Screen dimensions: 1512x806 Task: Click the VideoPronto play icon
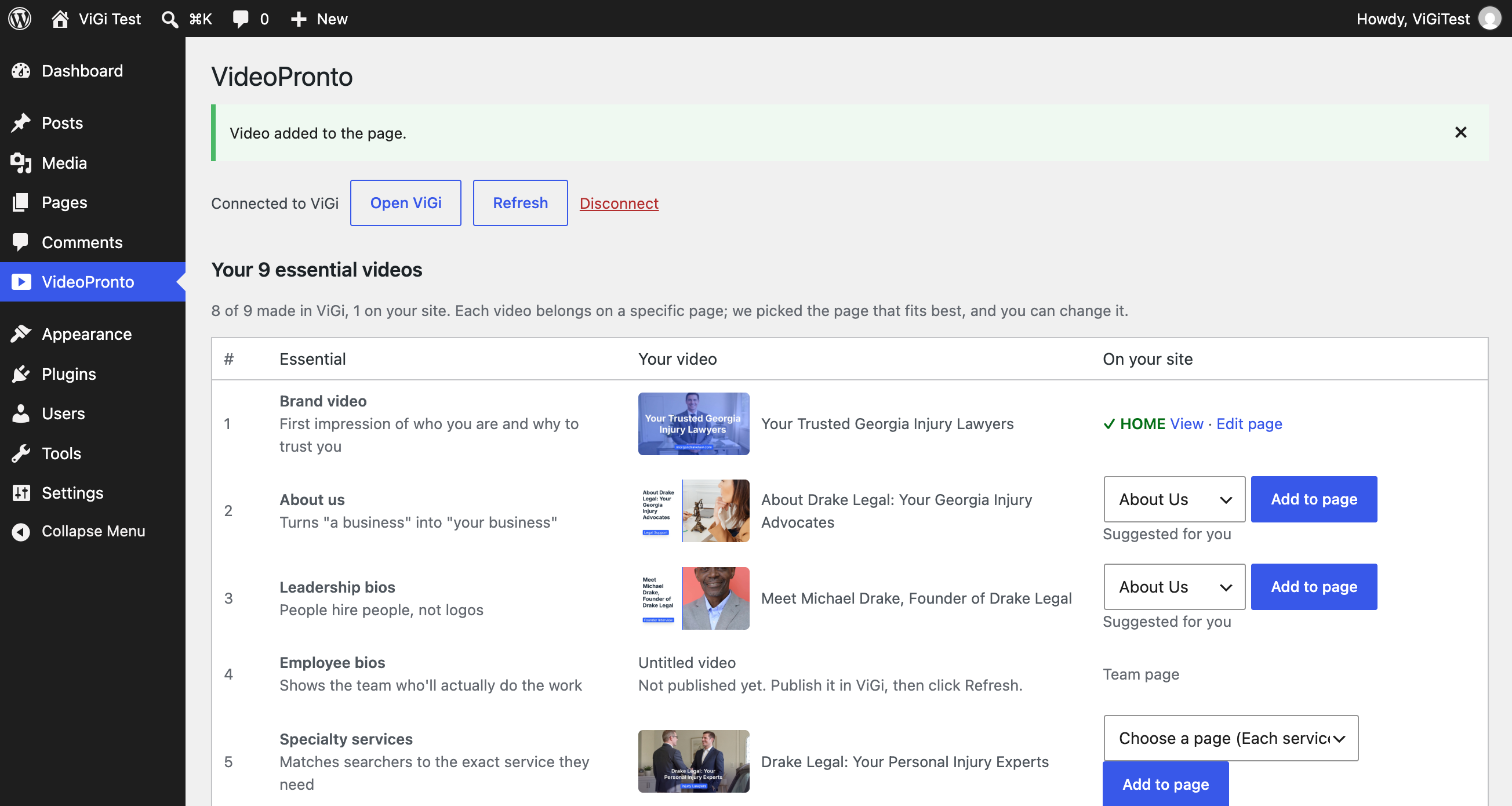pos(21,282)
